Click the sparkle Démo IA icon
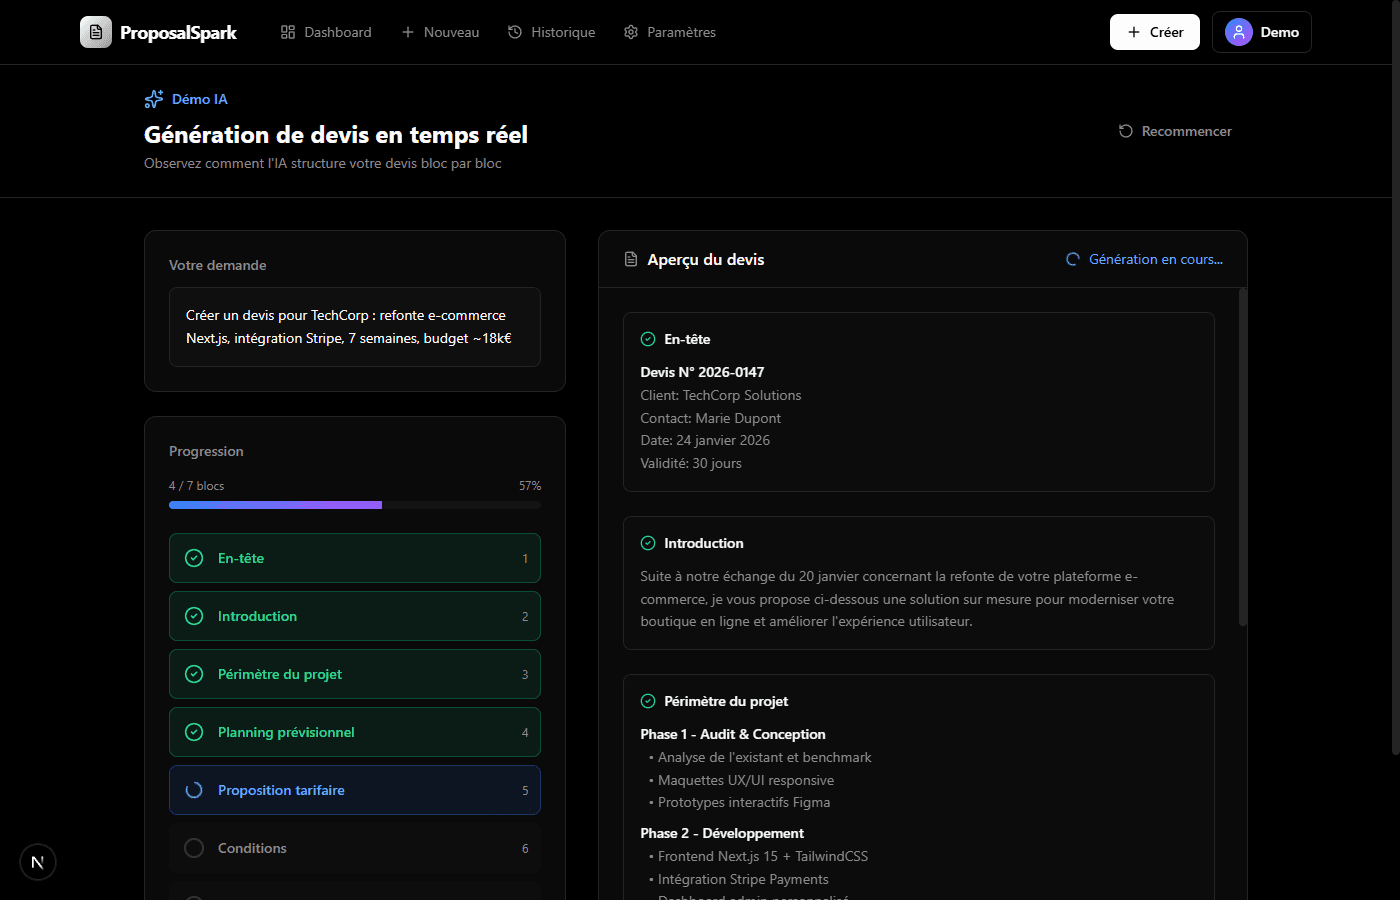This screenshot has width=1400, height=900. (x=154, y=99)
